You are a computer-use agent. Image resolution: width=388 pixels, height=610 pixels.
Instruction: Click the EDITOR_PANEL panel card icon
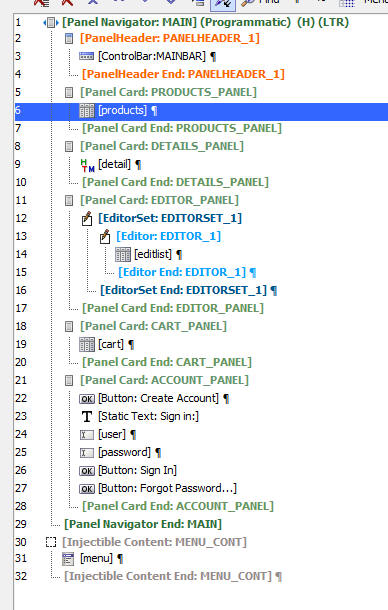pos(69,201)
